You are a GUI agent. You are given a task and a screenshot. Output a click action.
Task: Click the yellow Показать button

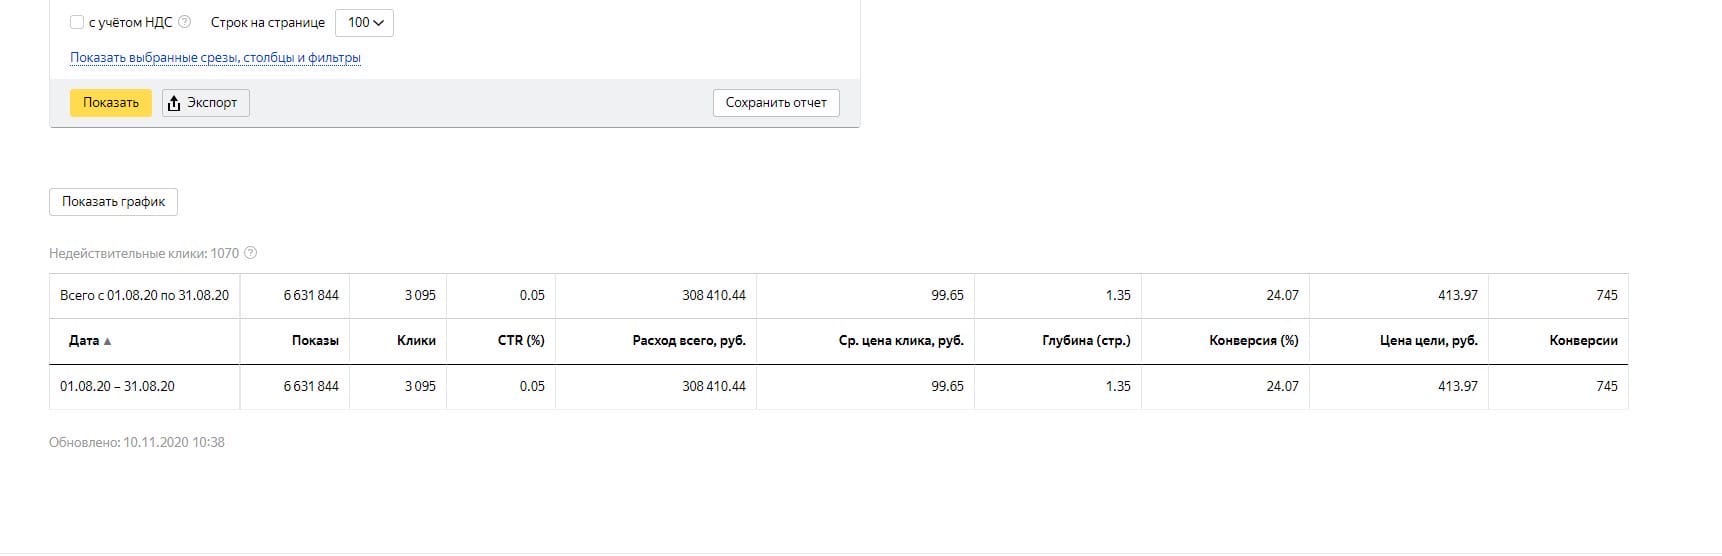click(x=111, y=103)
